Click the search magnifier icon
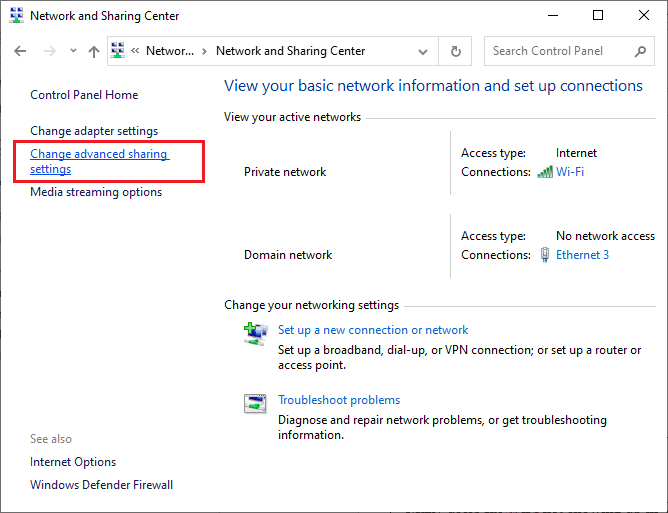 [640, 52]
